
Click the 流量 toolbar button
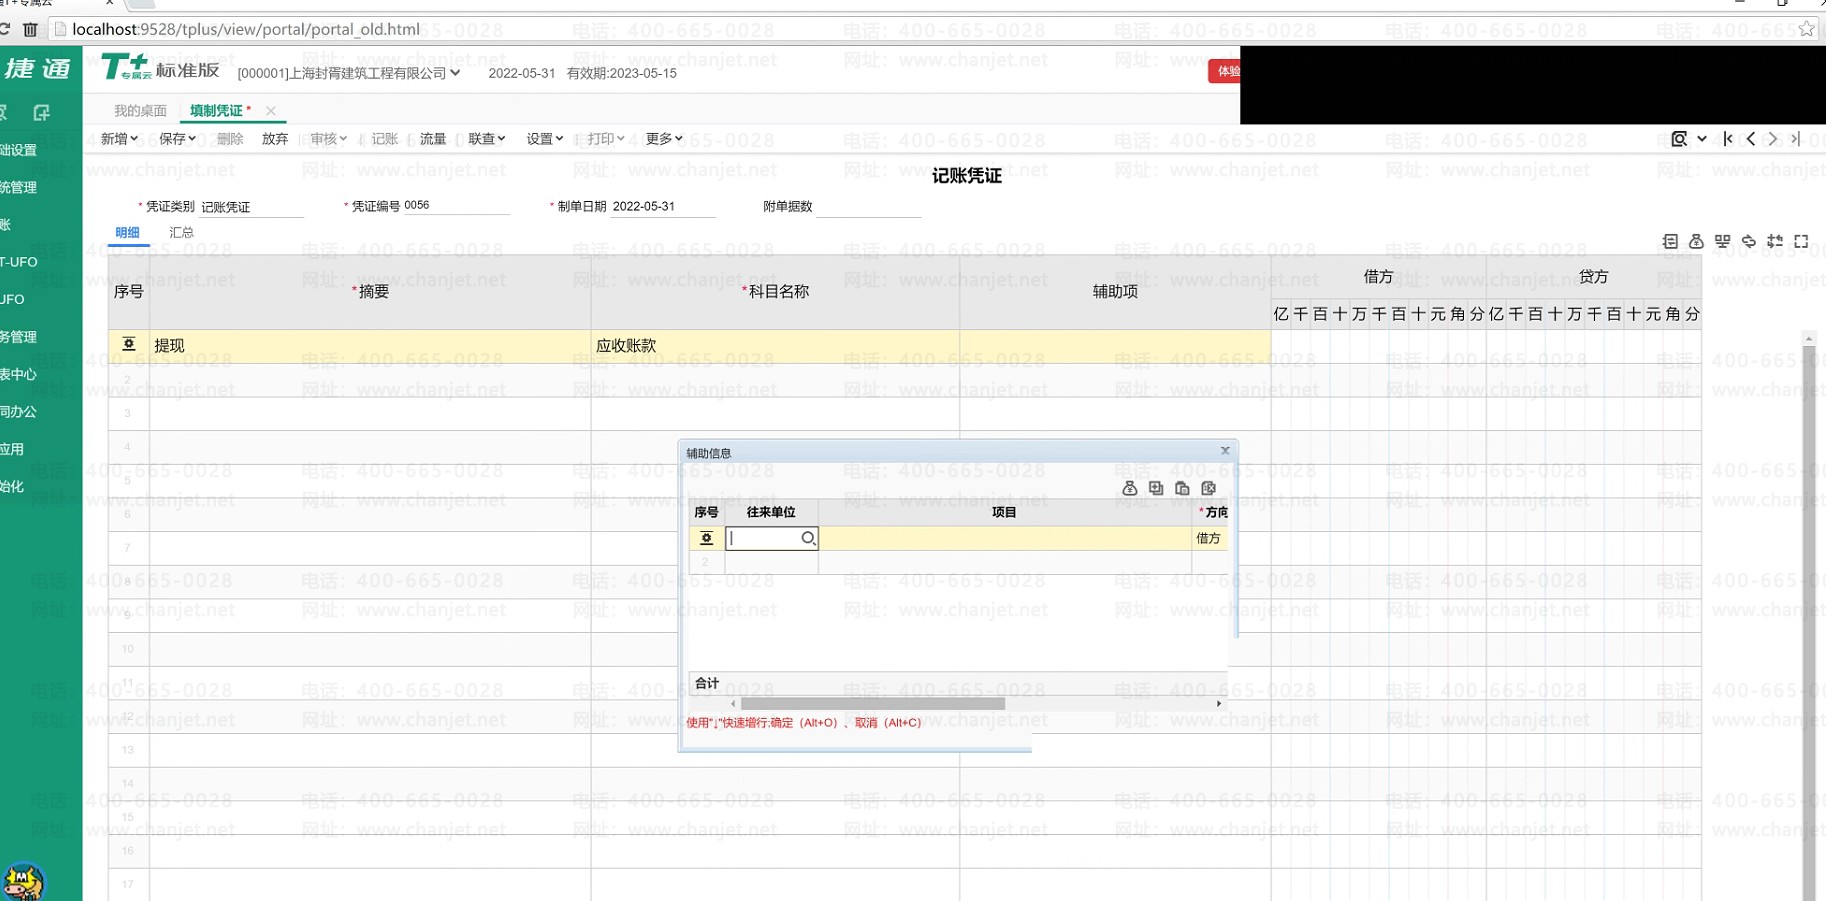tap(433, 139)
